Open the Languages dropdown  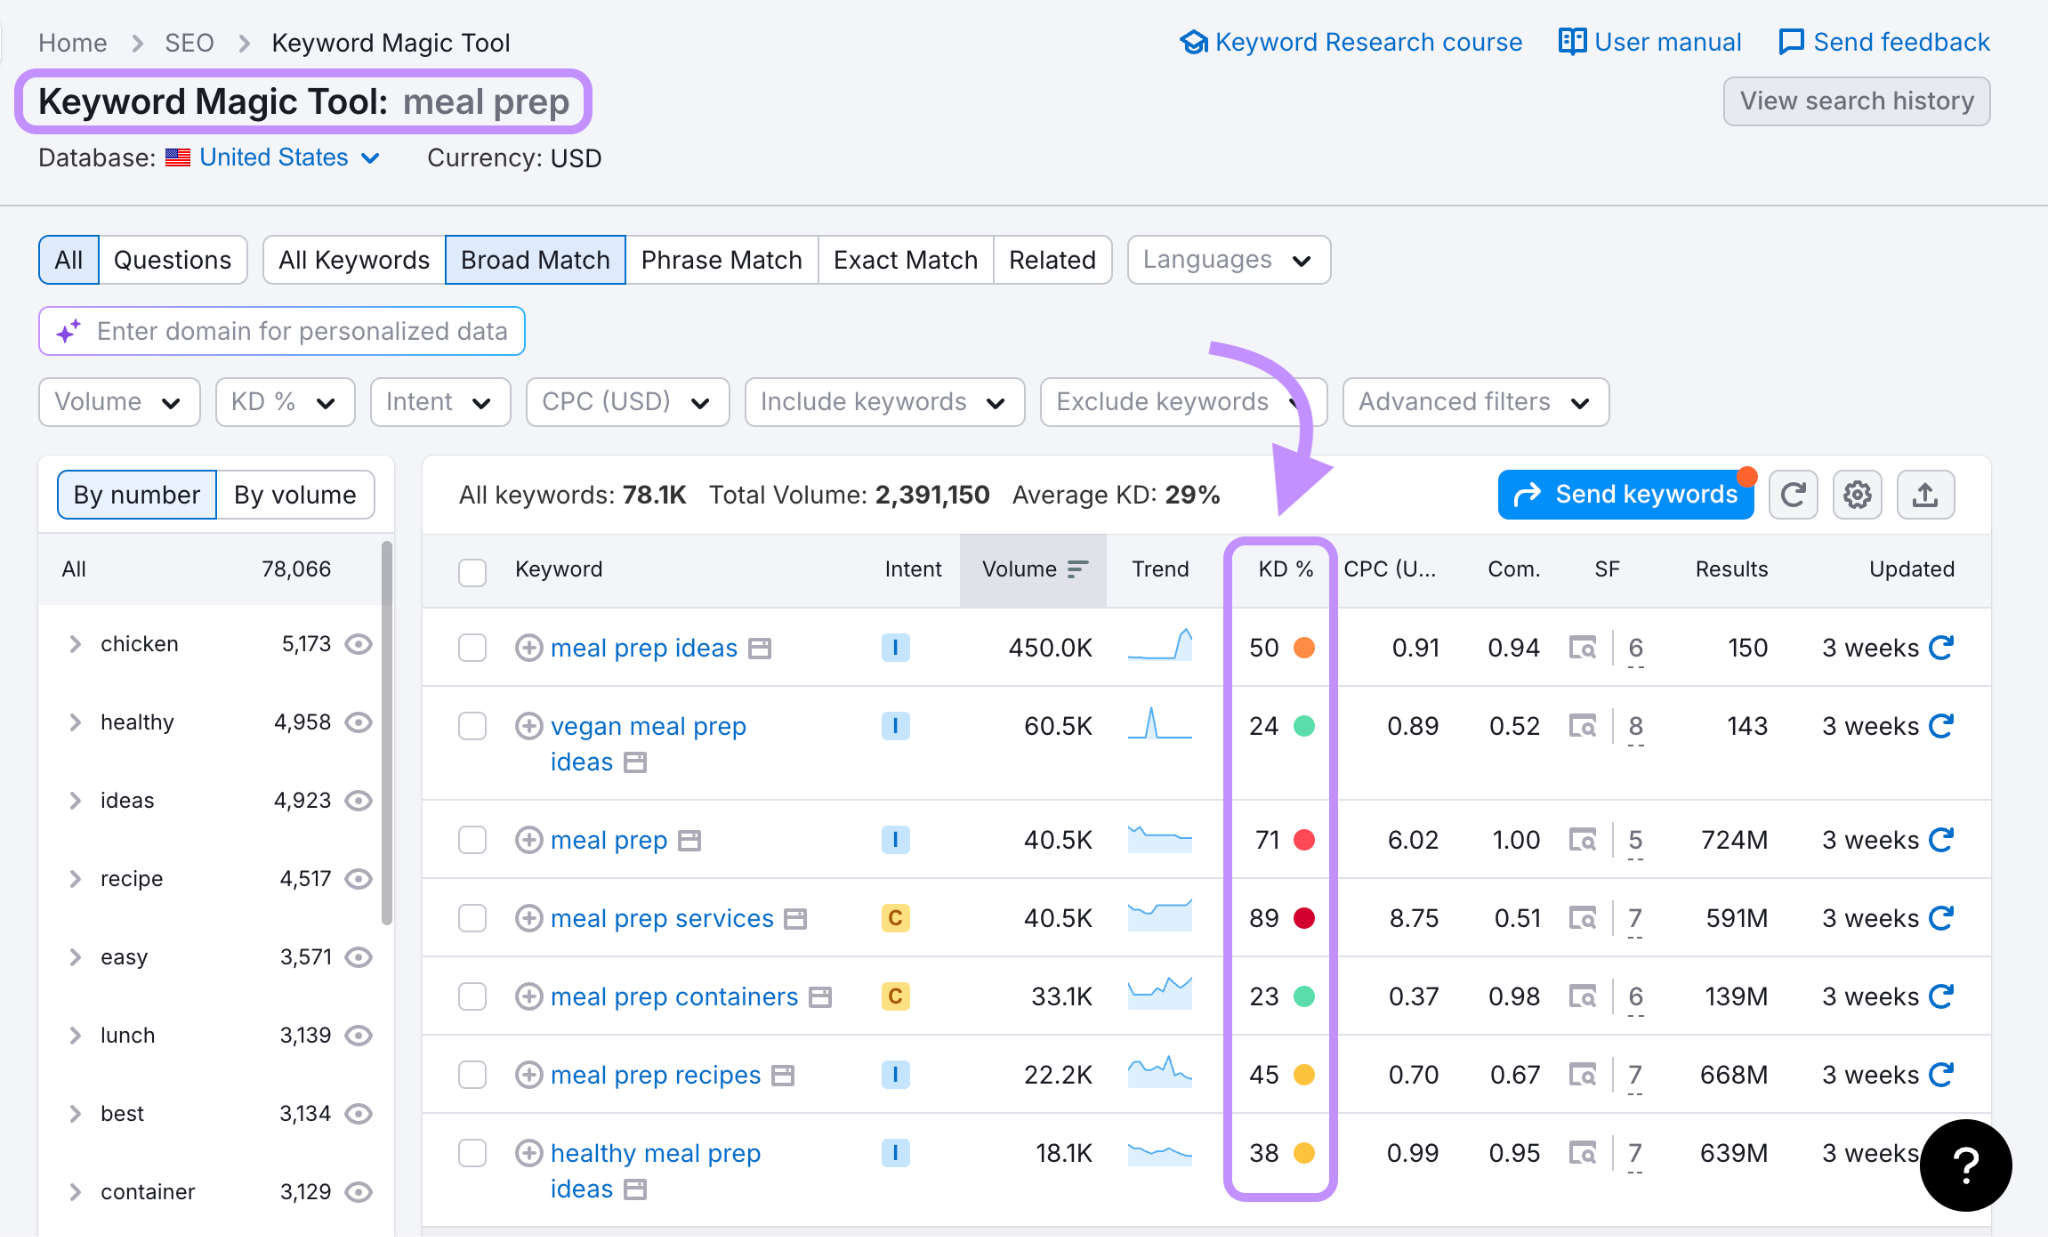click(1228, 259)
